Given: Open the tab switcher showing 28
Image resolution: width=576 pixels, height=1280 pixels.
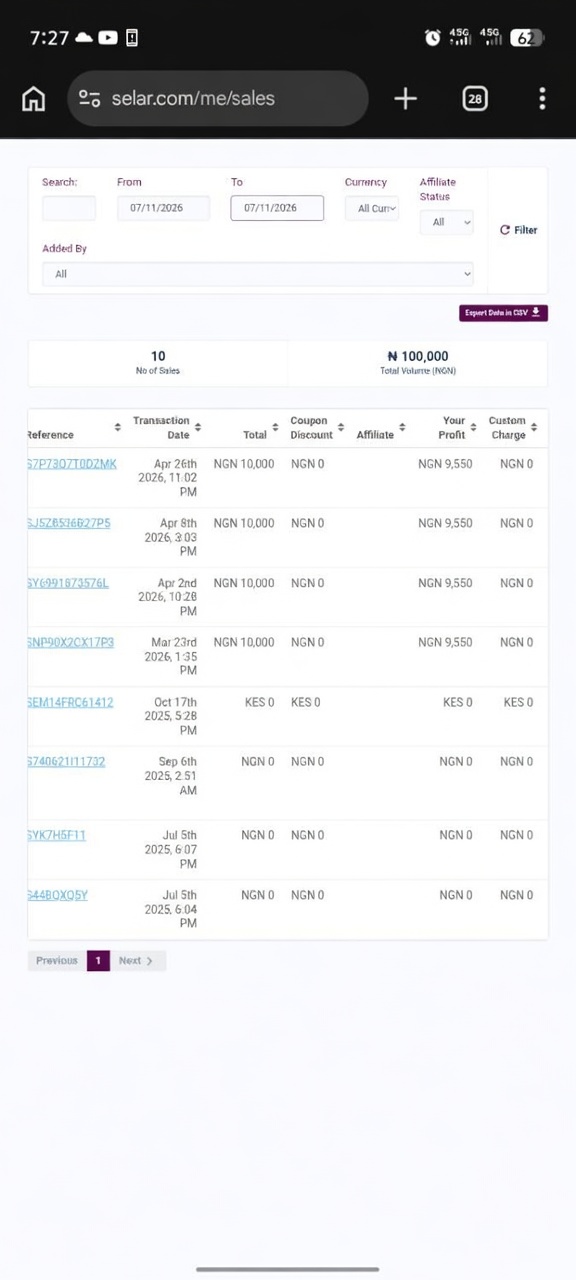Looking at the screenshot, I should (x=475, y=98).
